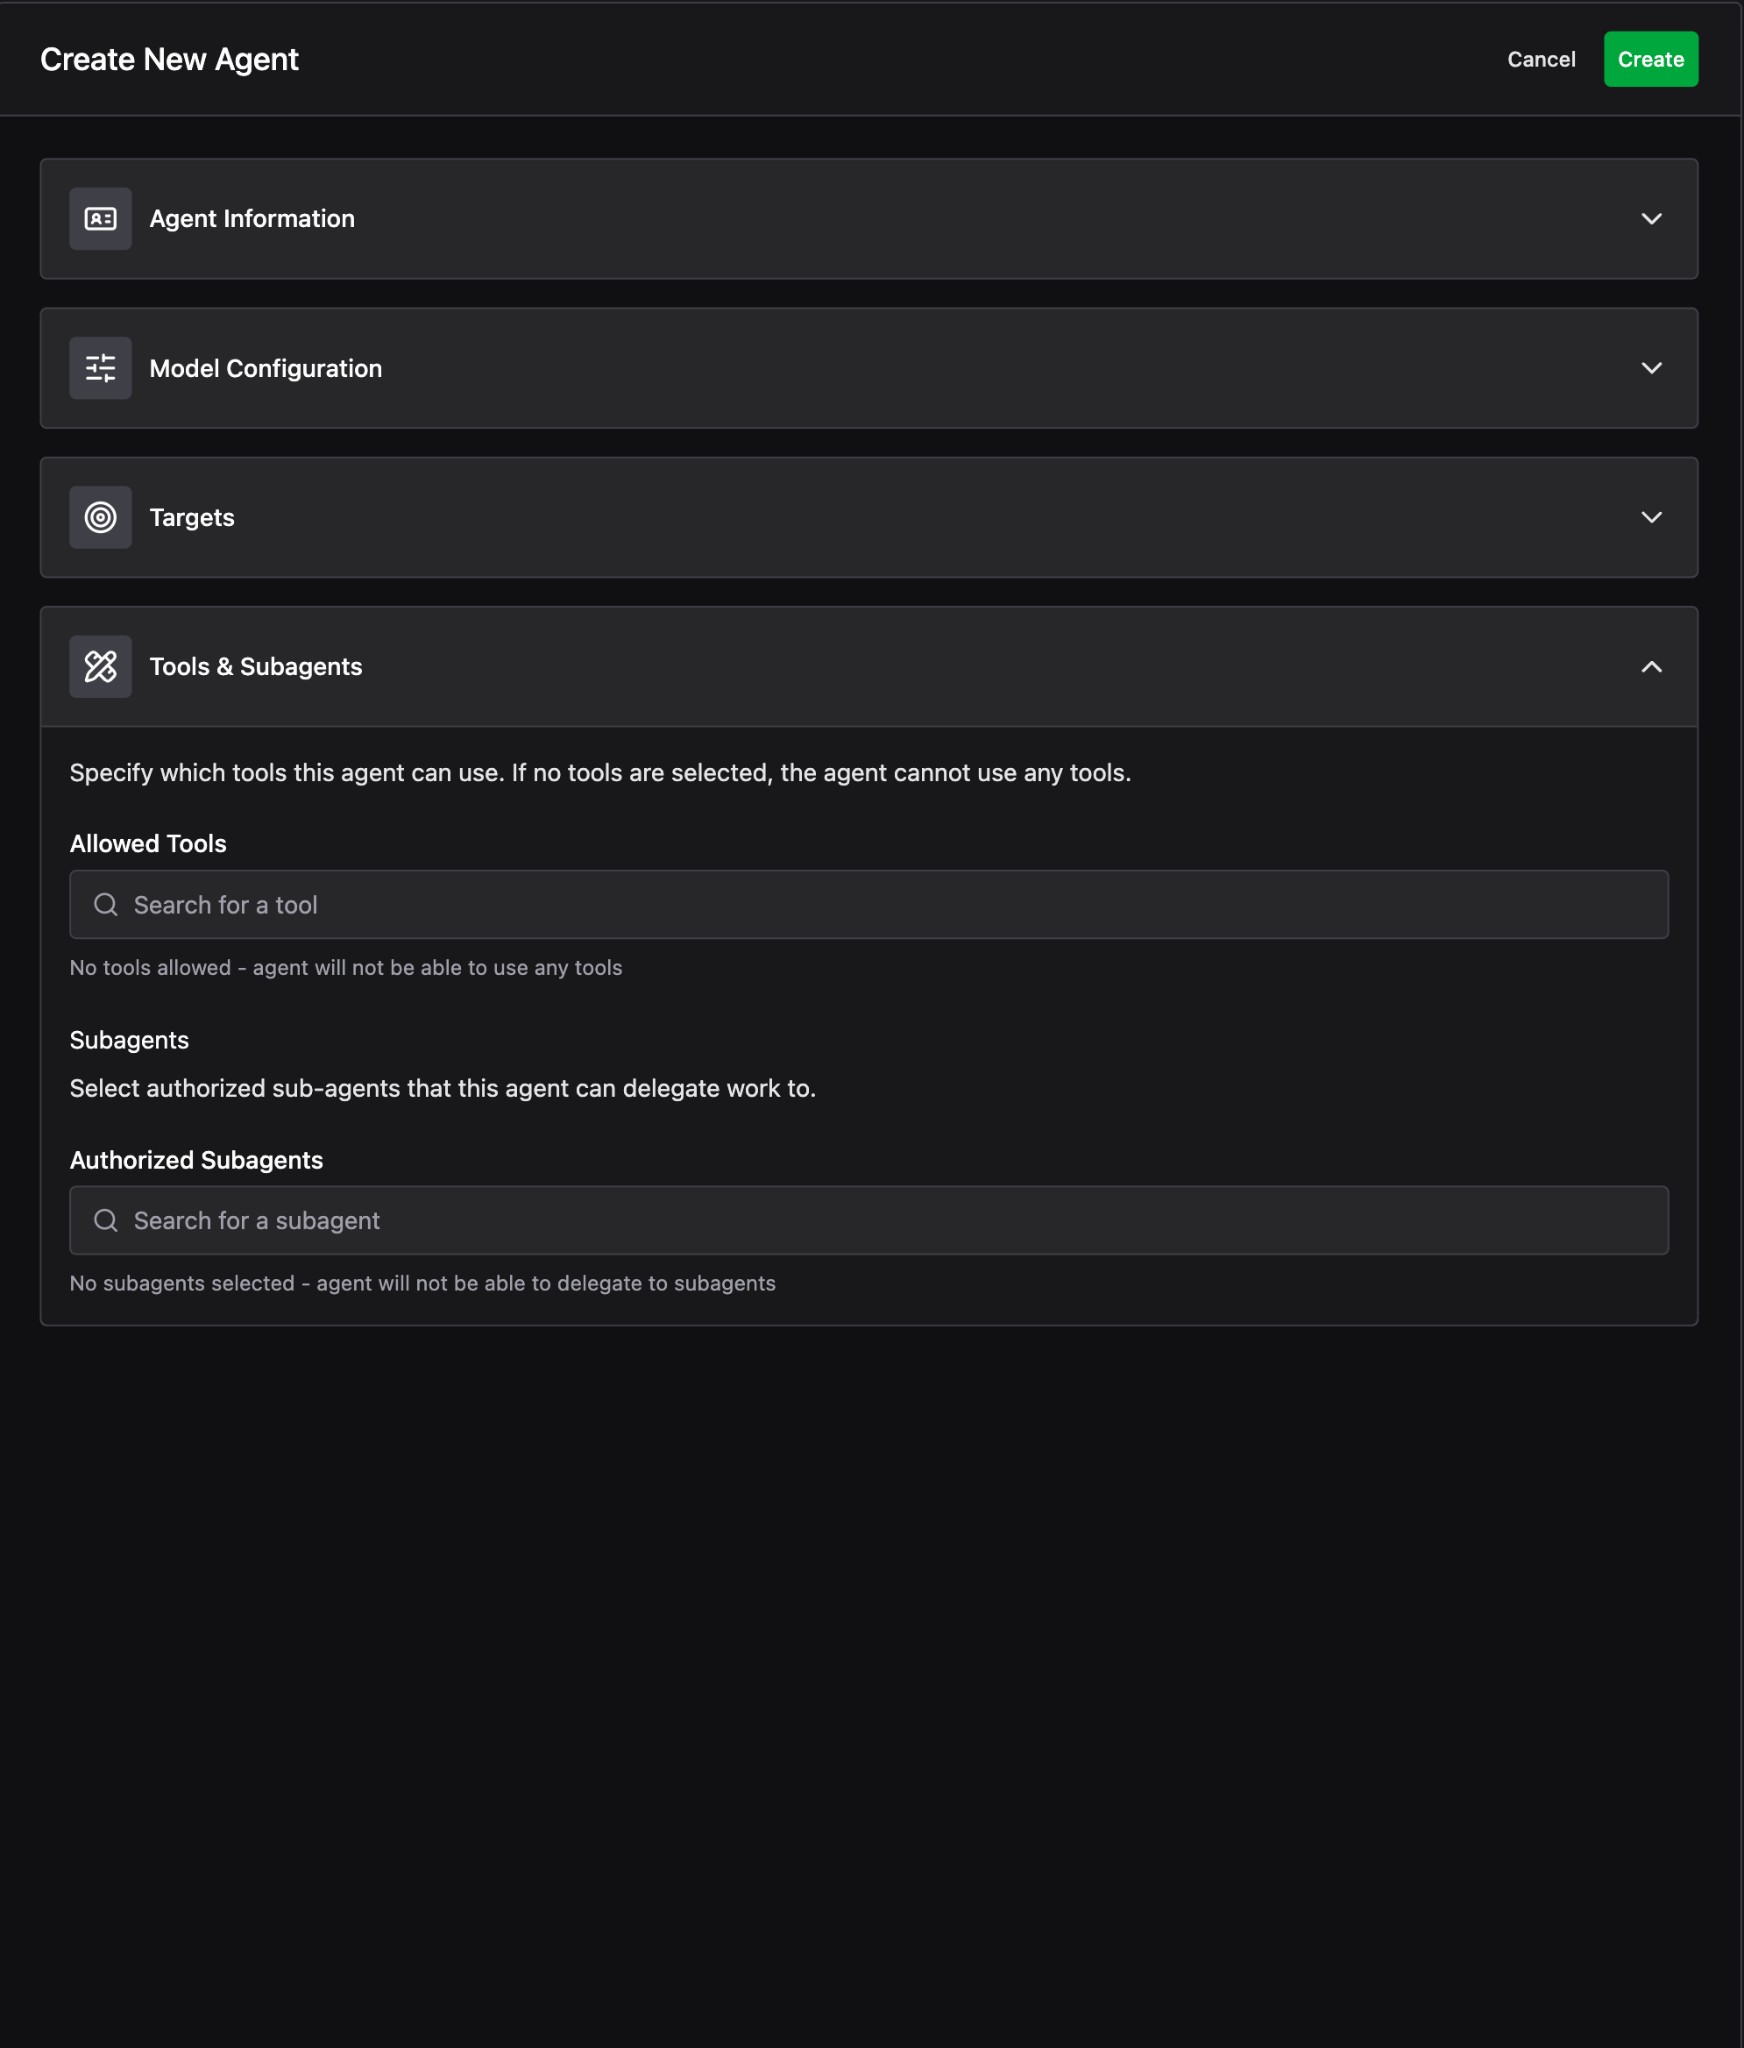
Task: Click the Authorized Subagents label
Action: [196, 1160]
